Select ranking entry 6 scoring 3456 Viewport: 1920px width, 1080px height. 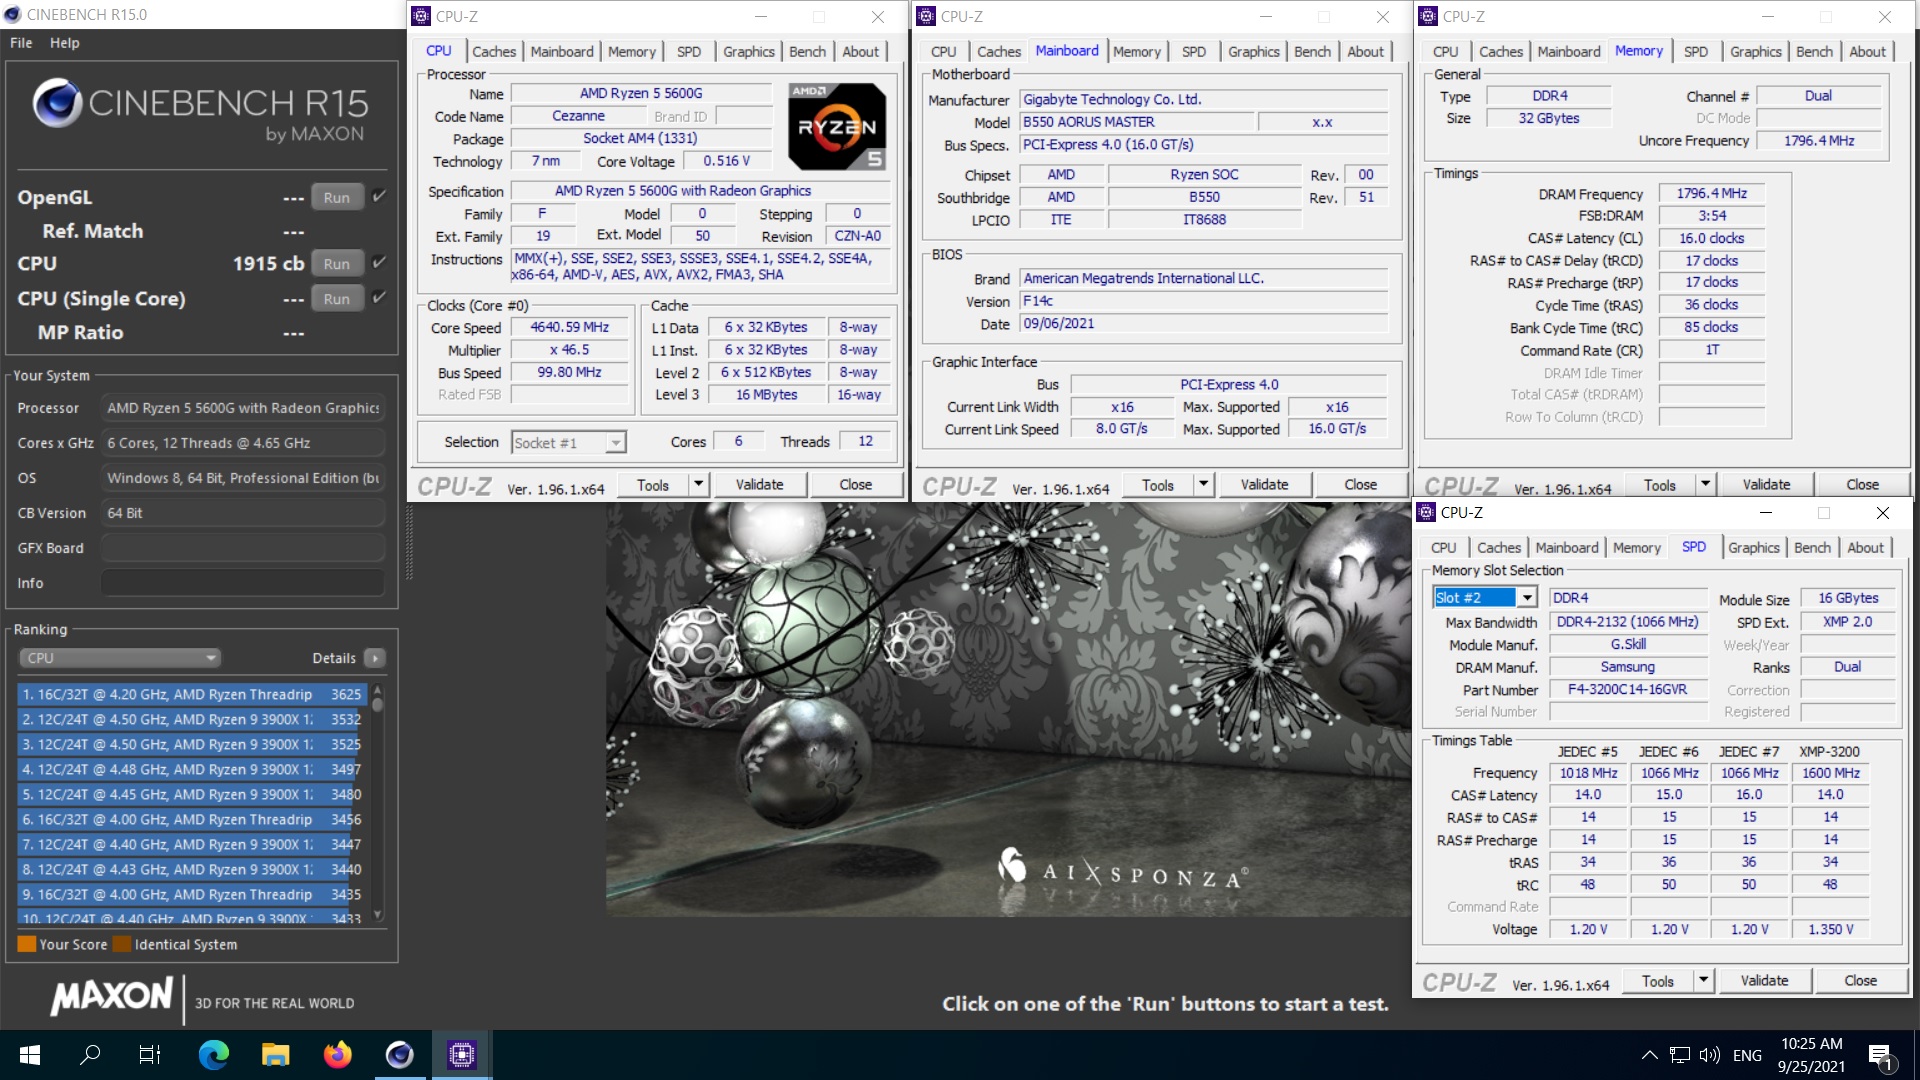pos(192,819)
